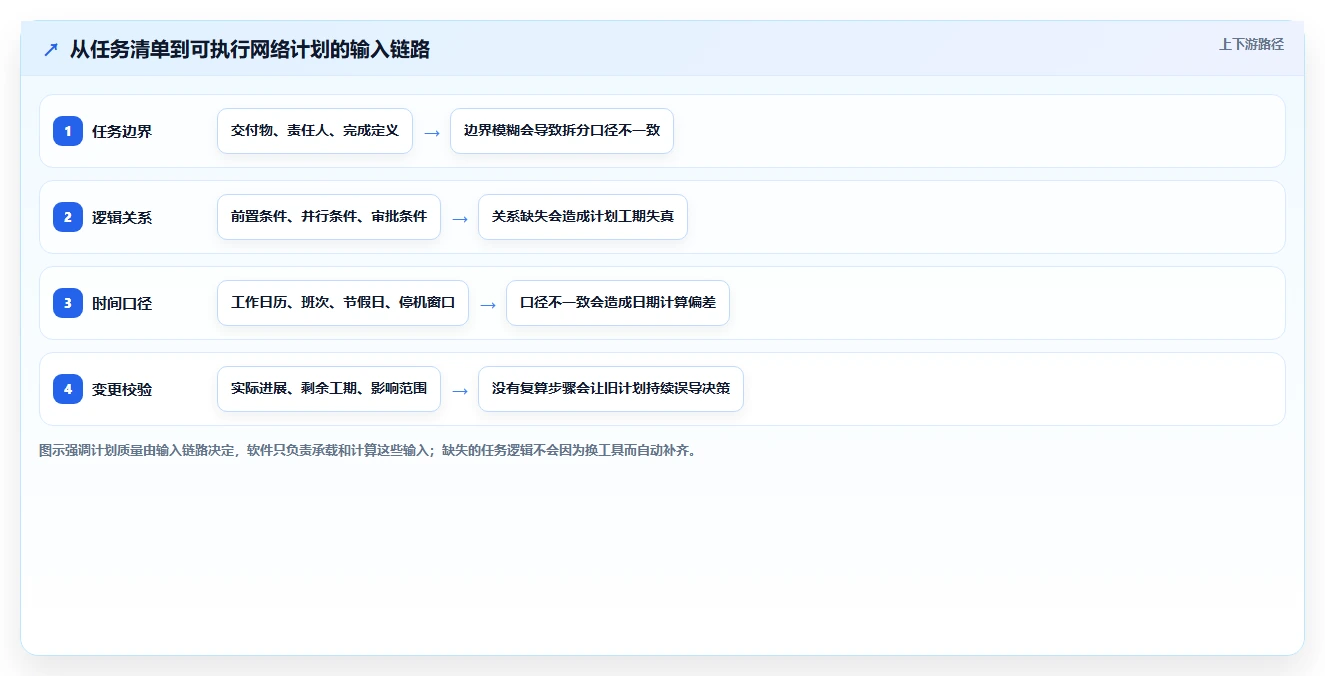
Task: Click the 上下游路径 label
Action: (x=1251, y=44)
